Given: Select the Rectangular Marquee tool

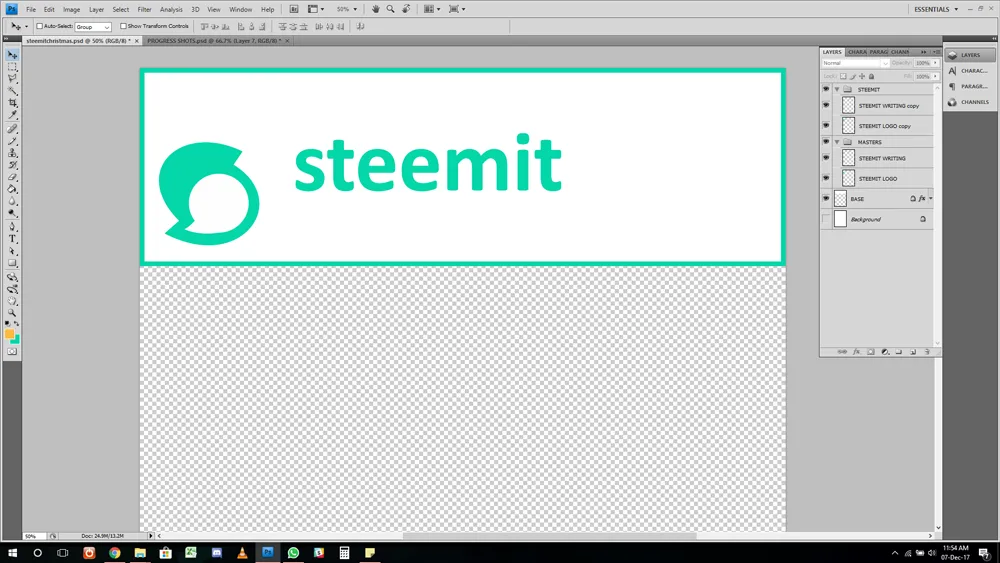Looking at the screenshot, I should 12,67.
